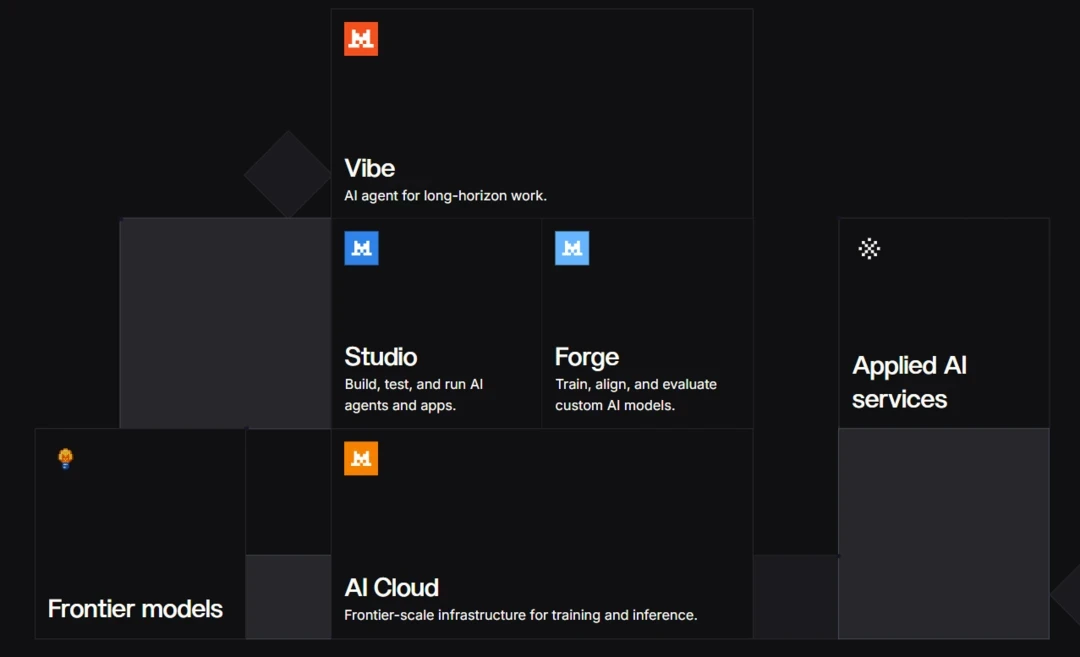Click 'Build, test, and run AI agents and apps.' description
The width and height of the screenshot is (1080, 657).
[414, 395]
